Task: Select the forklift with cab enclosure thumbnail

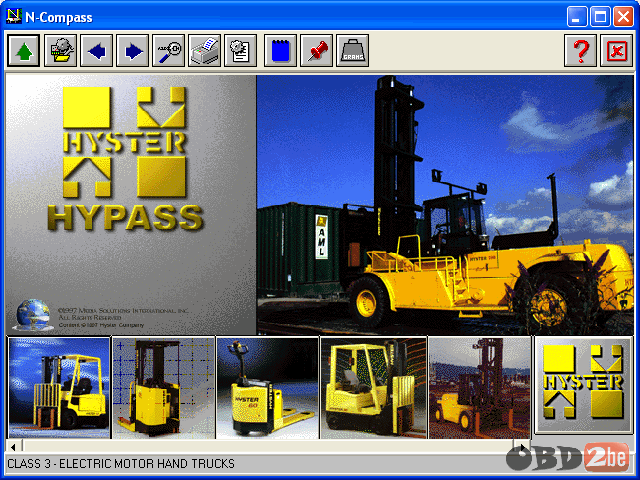Action: tap(373, 388)
